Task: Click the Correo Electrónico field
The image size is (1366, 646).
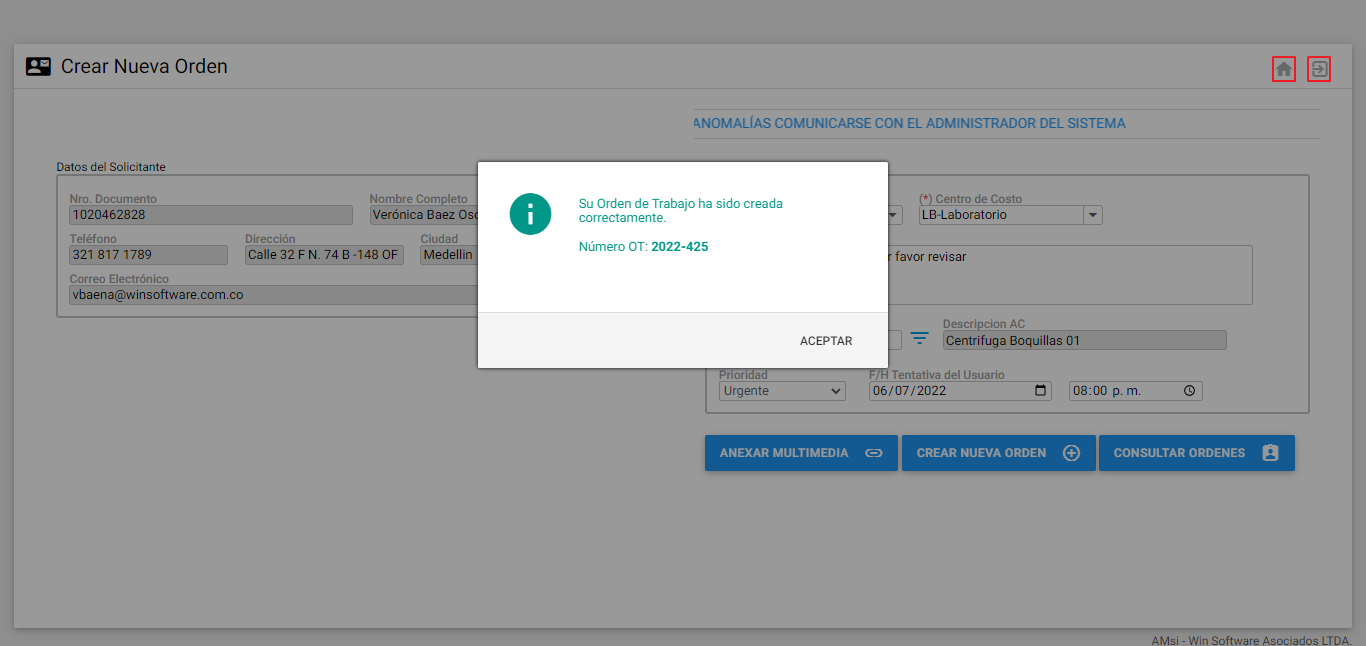Action: point(273,295)
